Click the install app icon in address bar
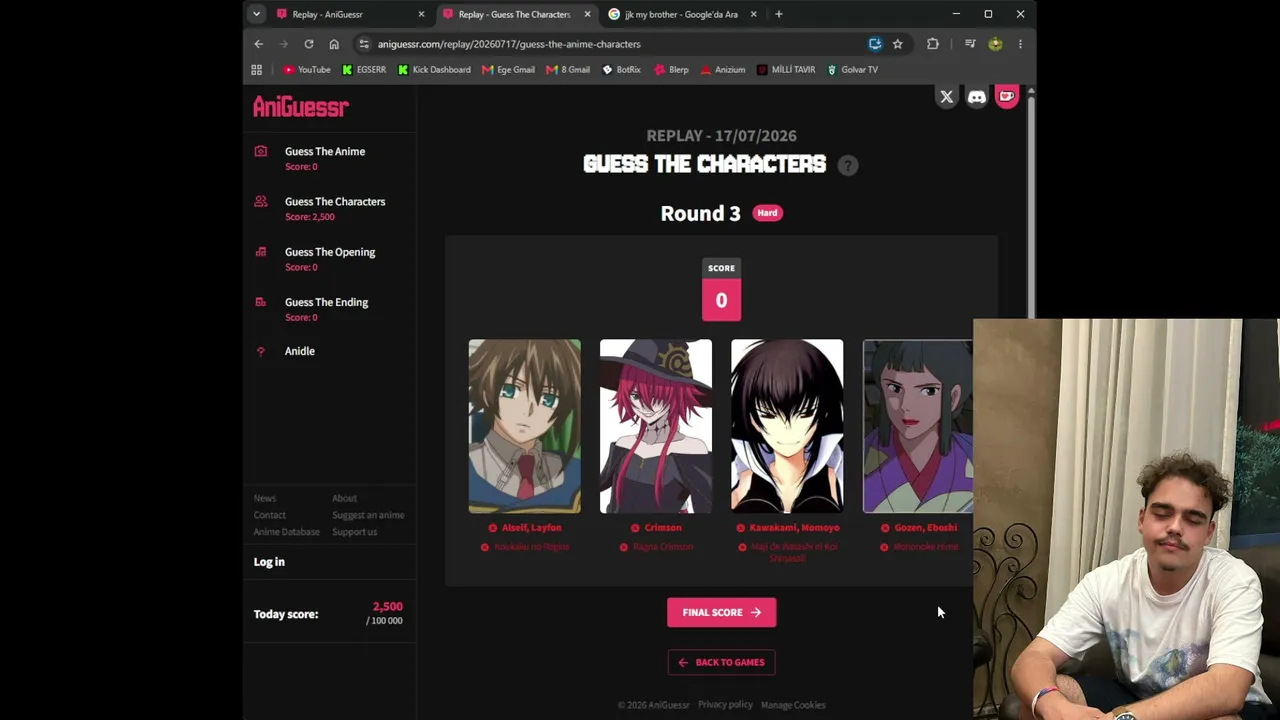The height and width of the screenshot is (720, 1280). click(x=875, y=44)
